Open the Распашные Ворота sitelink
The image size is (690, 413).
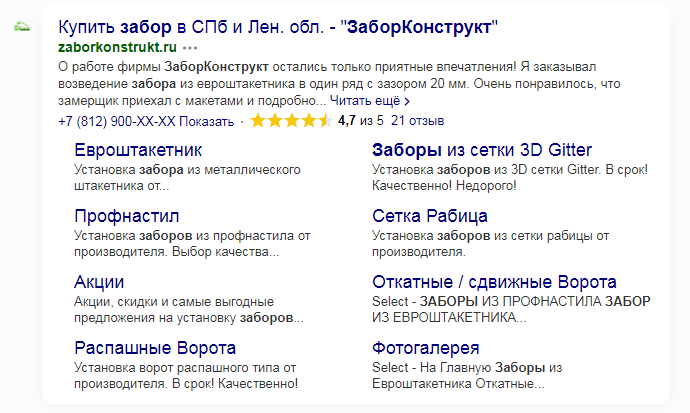tap(155, 348)
